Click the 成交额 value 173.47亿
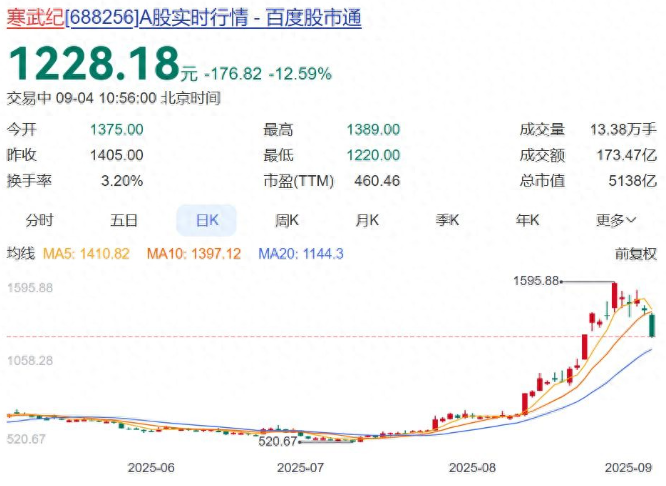 (x=626, y=155)
